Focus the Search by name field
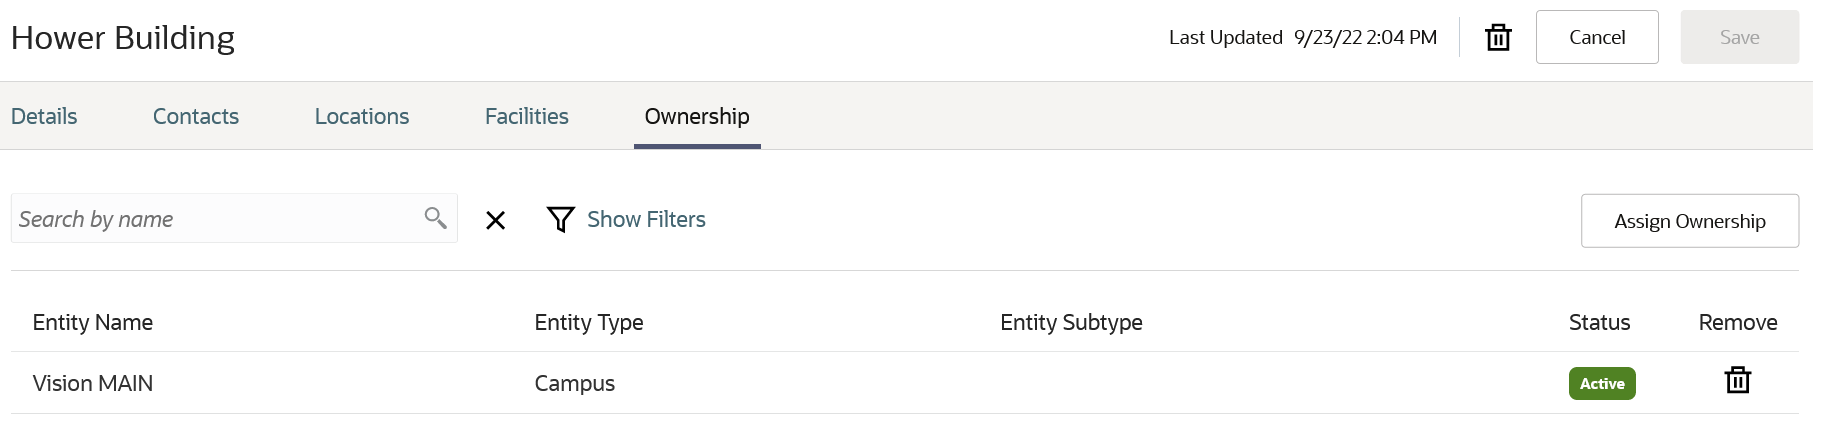 click(x=215, y=219)
